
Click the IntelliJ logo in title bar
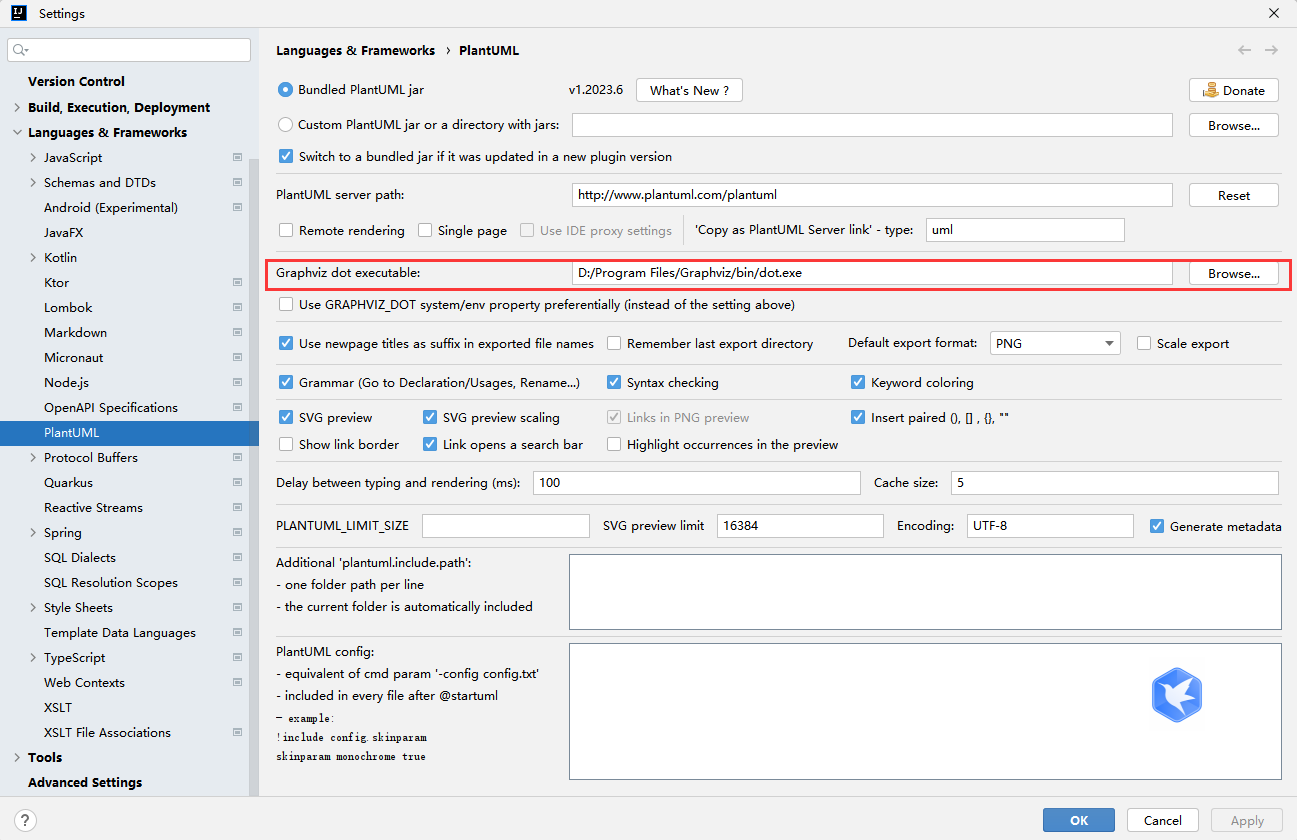coord(19,13)
